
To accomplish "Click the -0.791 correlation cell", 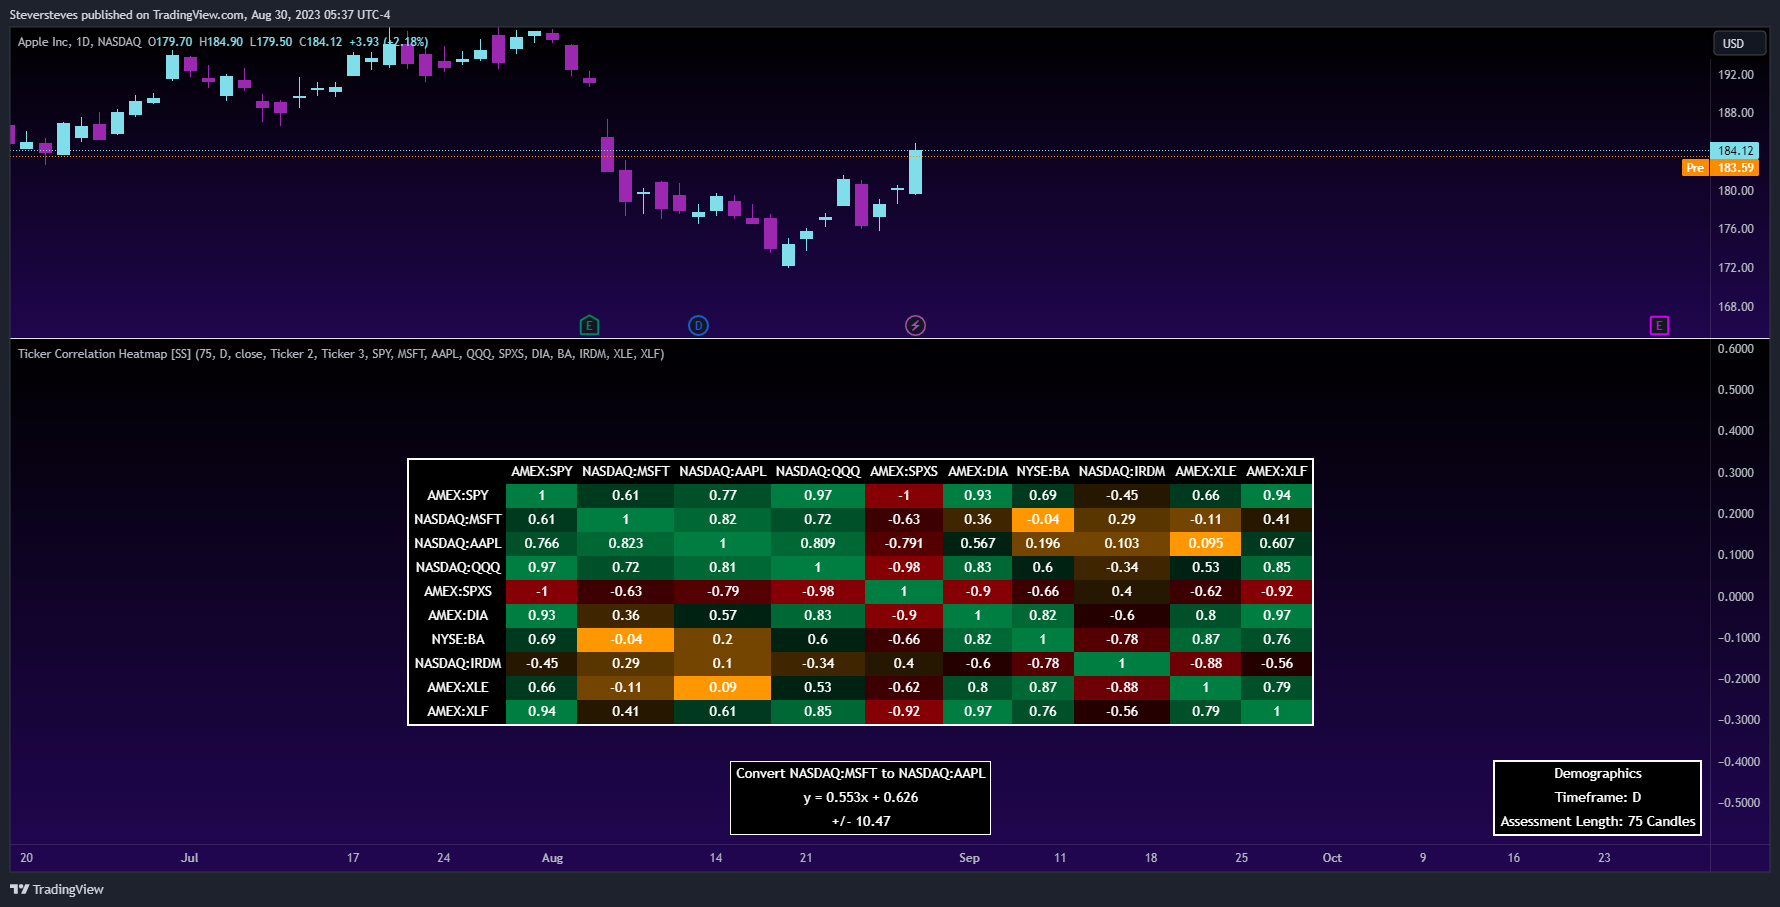I will pyautogui.click(x=904, y=543).
